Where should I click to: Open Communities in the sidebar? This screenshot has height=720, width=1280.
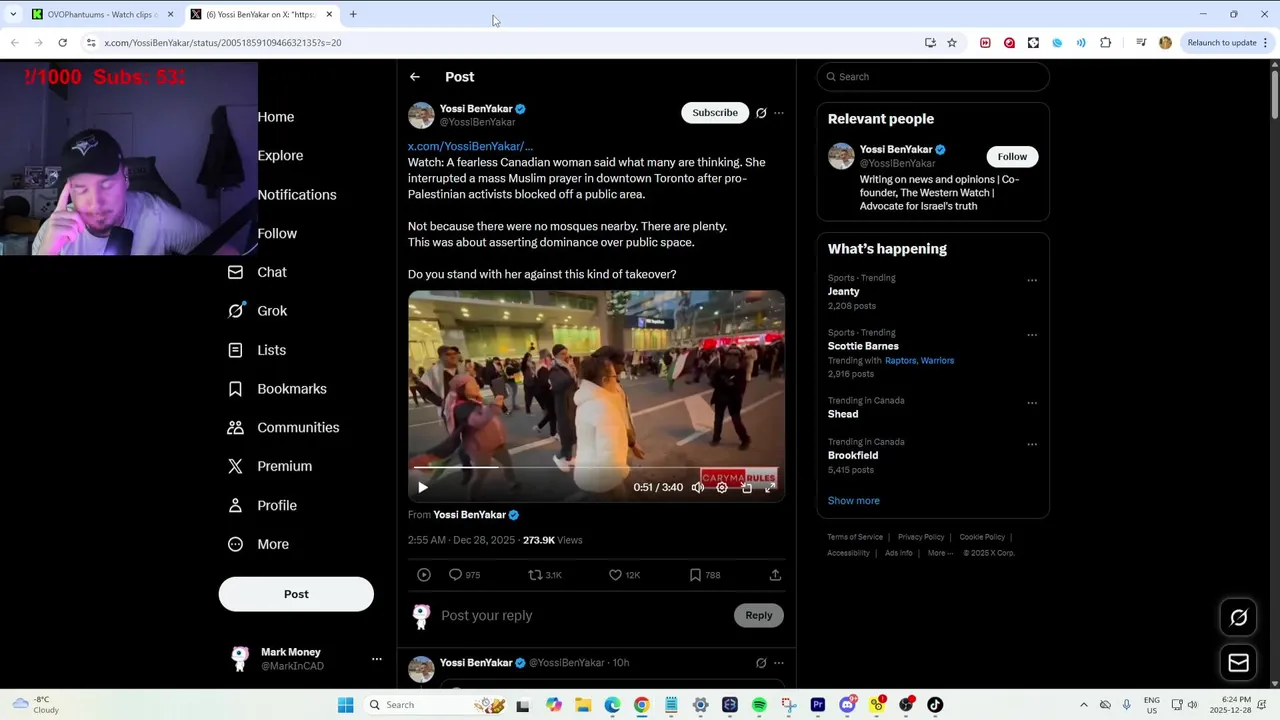[283, 427]
